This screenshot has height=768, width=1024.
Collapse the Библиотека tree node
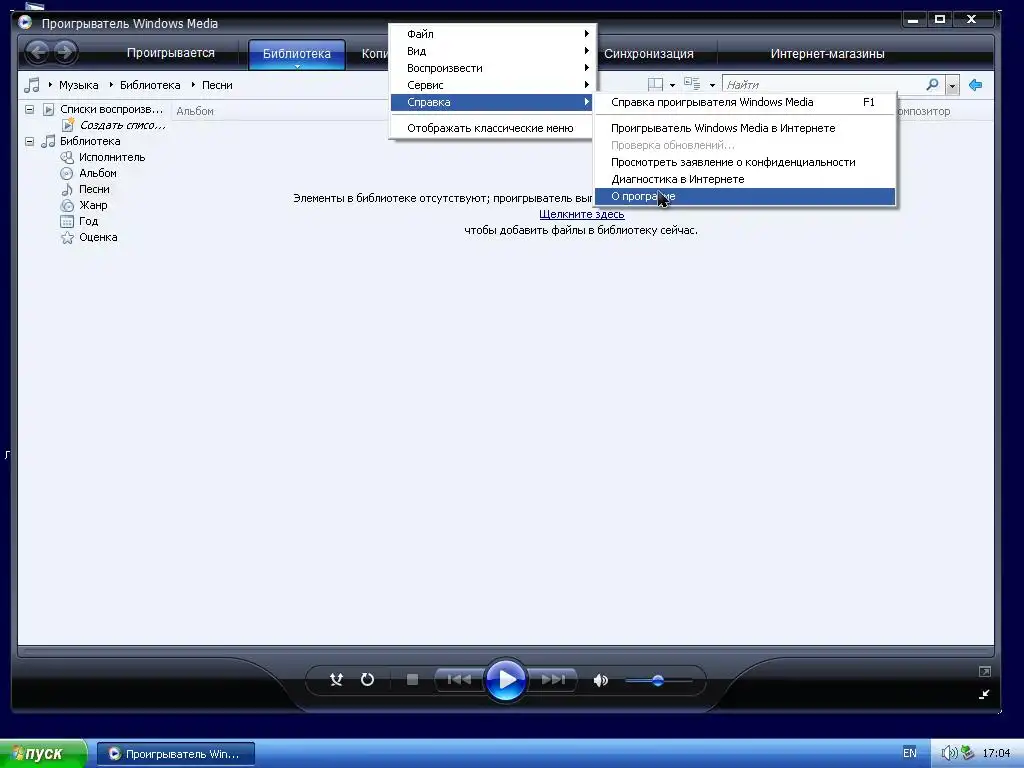coord(29,141)
